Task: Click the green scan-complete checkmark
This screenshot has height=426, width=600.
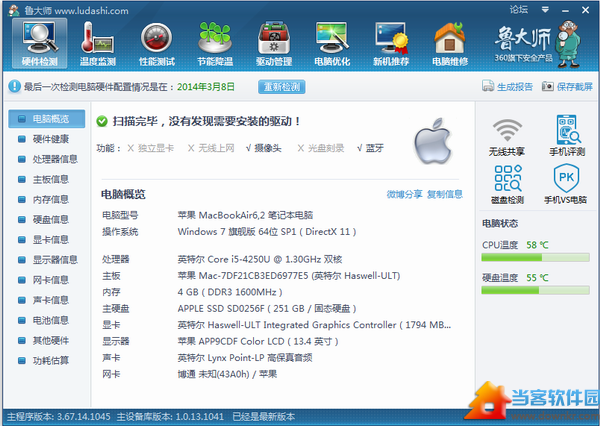Action: tap(102, 121)
